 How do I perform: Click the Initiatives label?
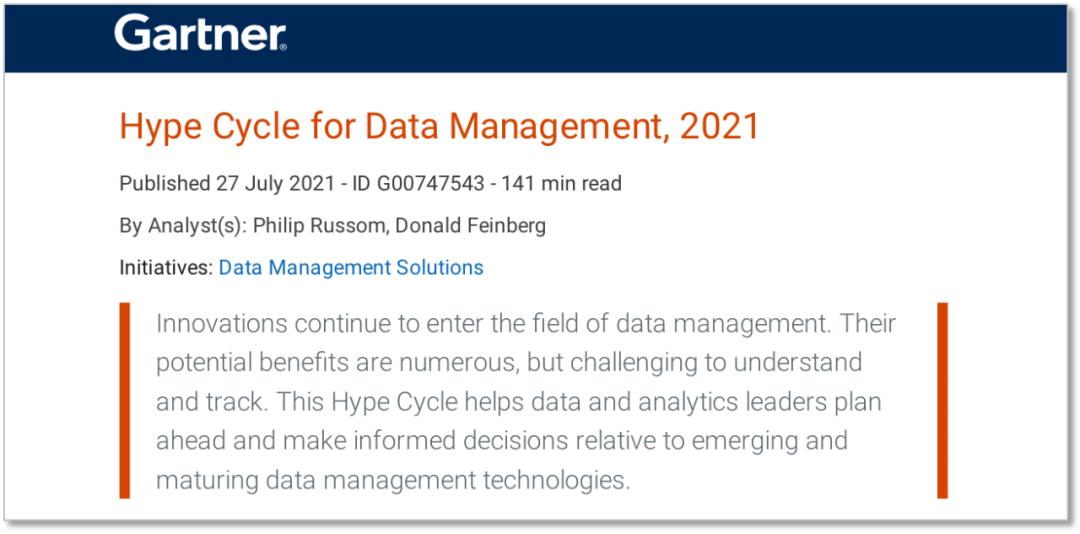[165, 267]
